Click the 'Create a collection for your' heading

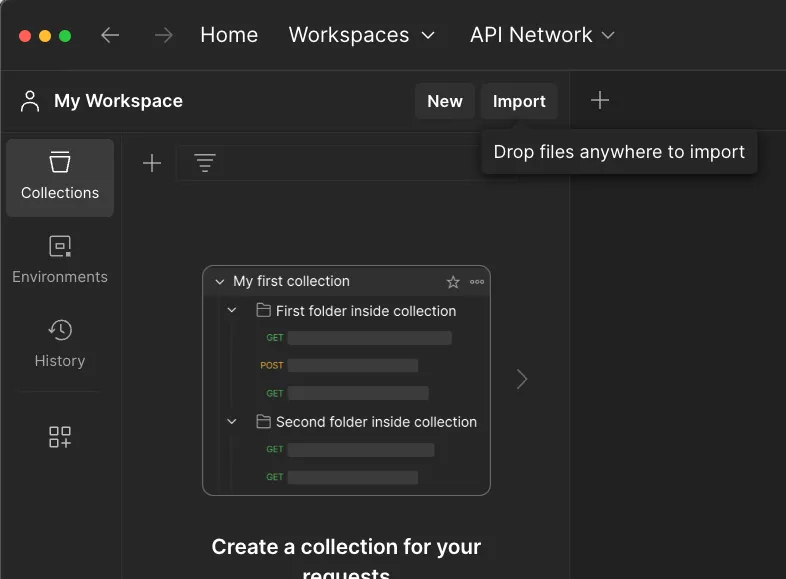[346, 547]
